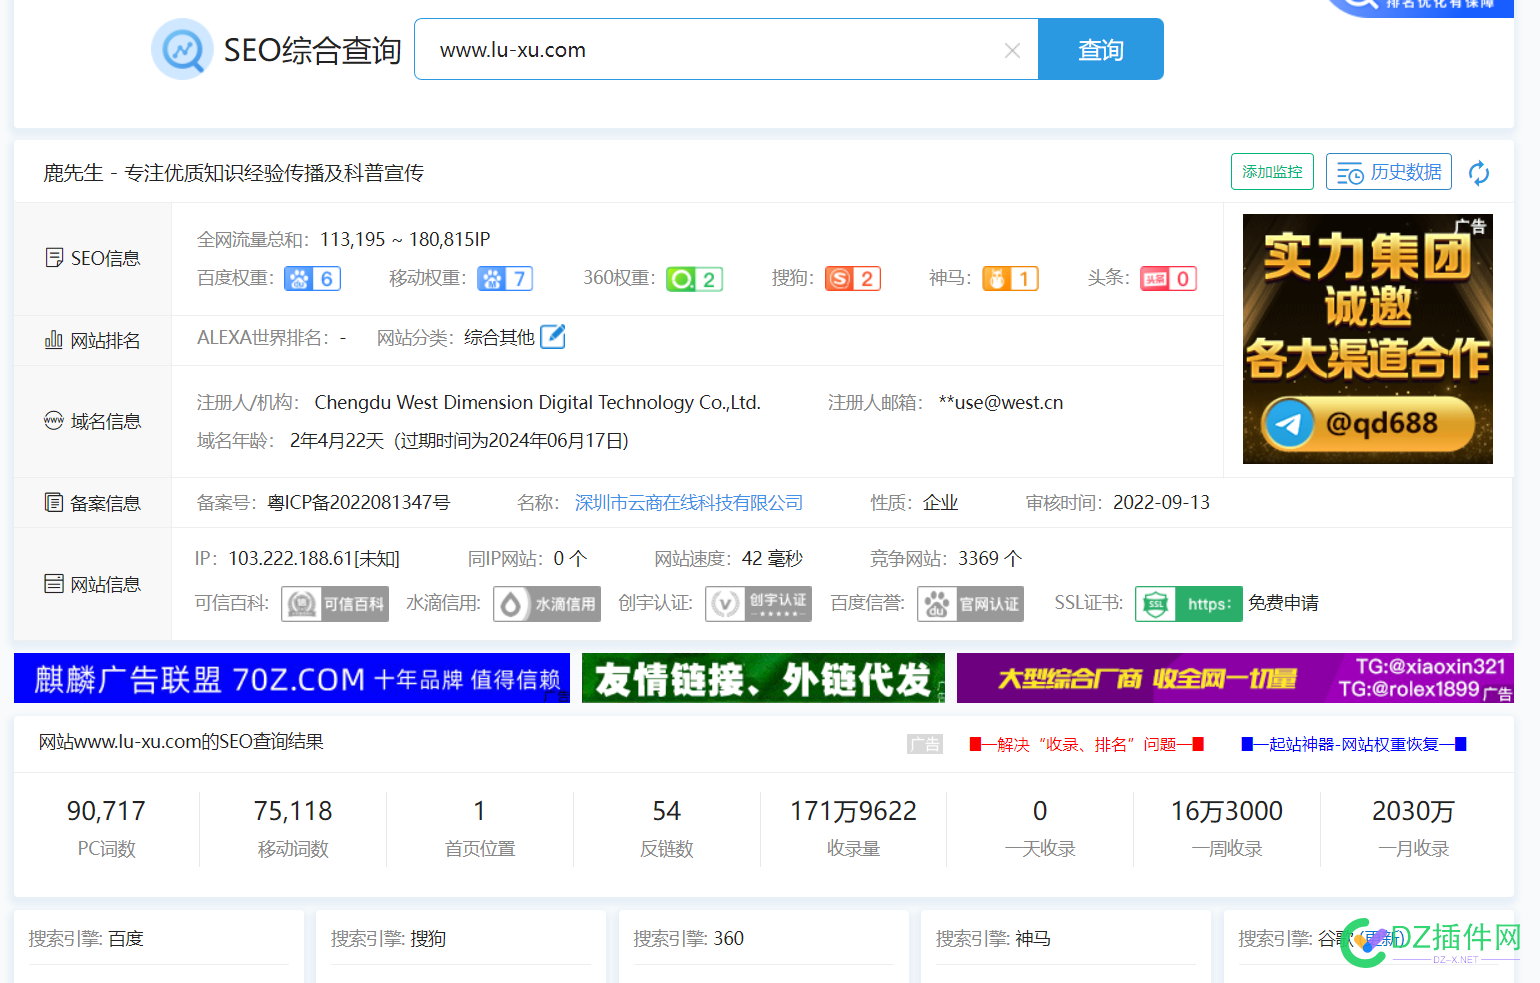Click the SSL https badge
1540x983 pixels.
click(x=1189, y=604)
